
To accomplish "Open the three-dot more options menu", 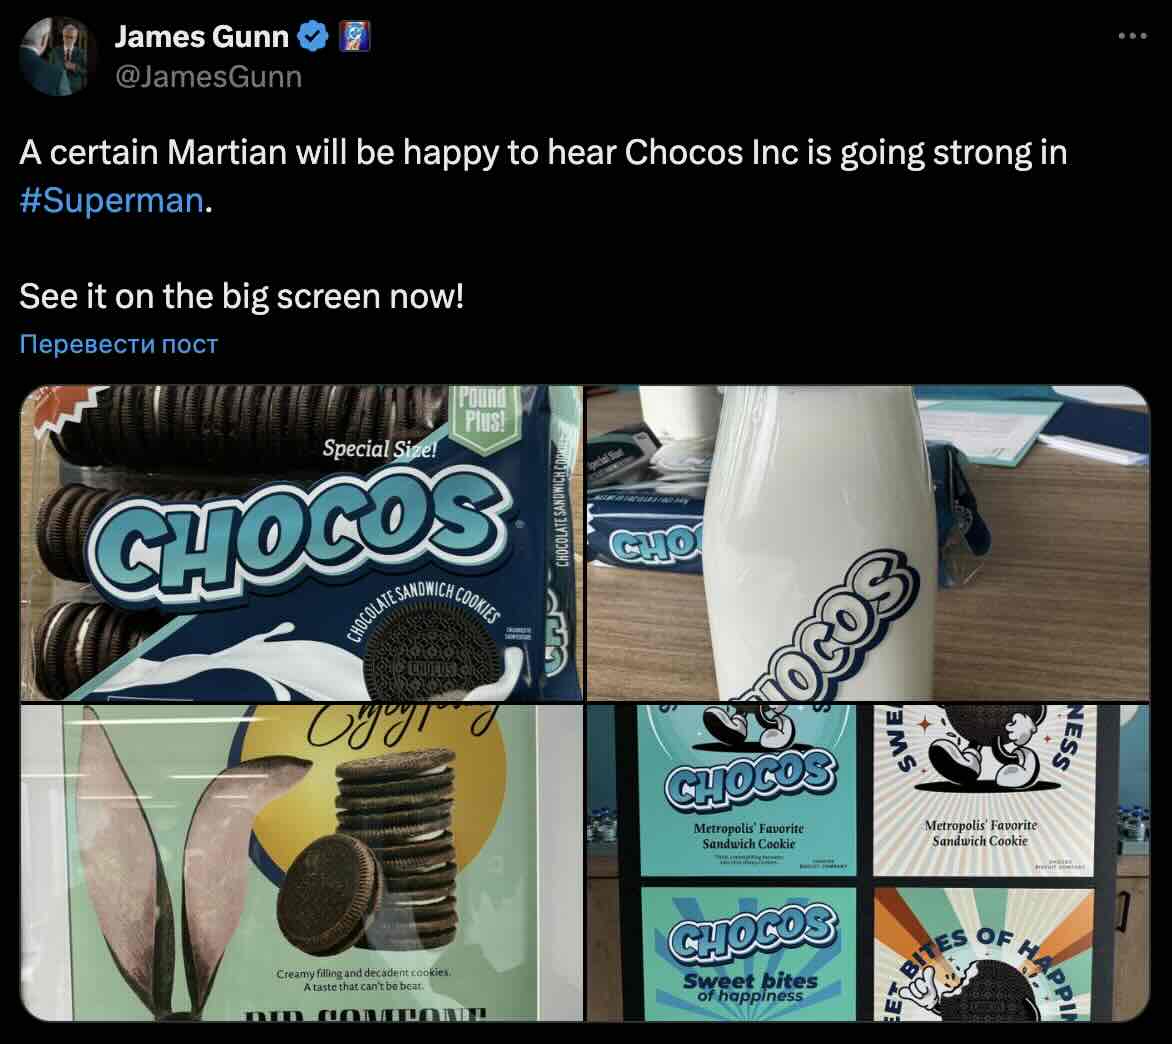I will (1132, 35).
